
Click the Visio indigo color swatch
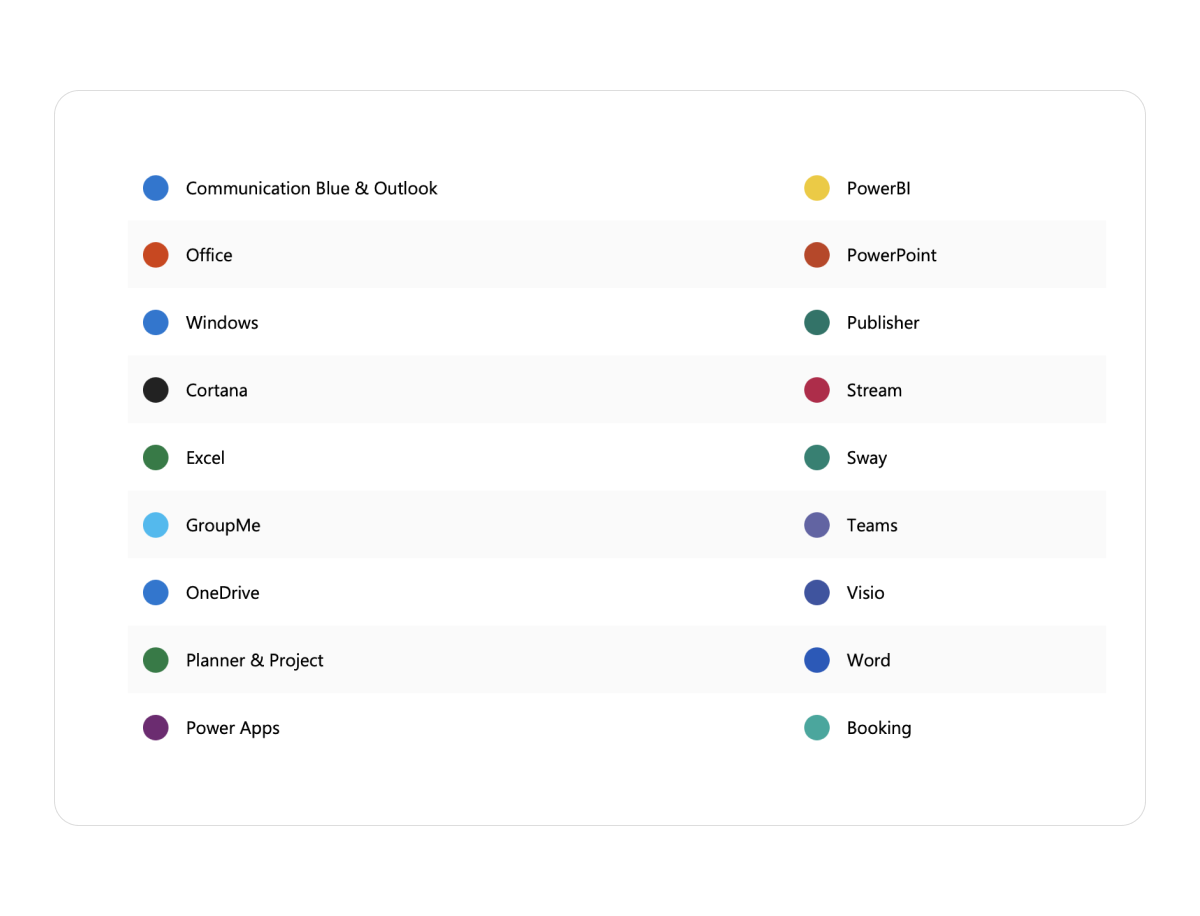pos(817,593)
